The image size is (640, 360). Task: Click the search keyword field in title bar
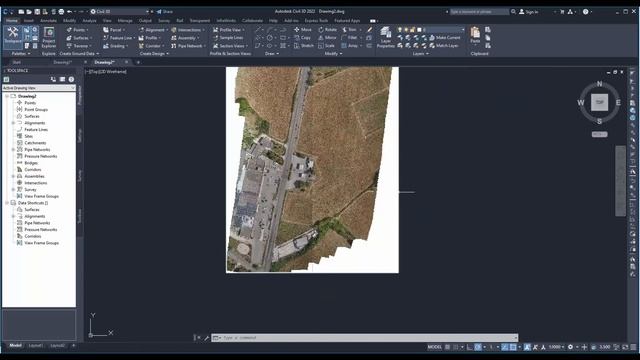click(479, 12)
